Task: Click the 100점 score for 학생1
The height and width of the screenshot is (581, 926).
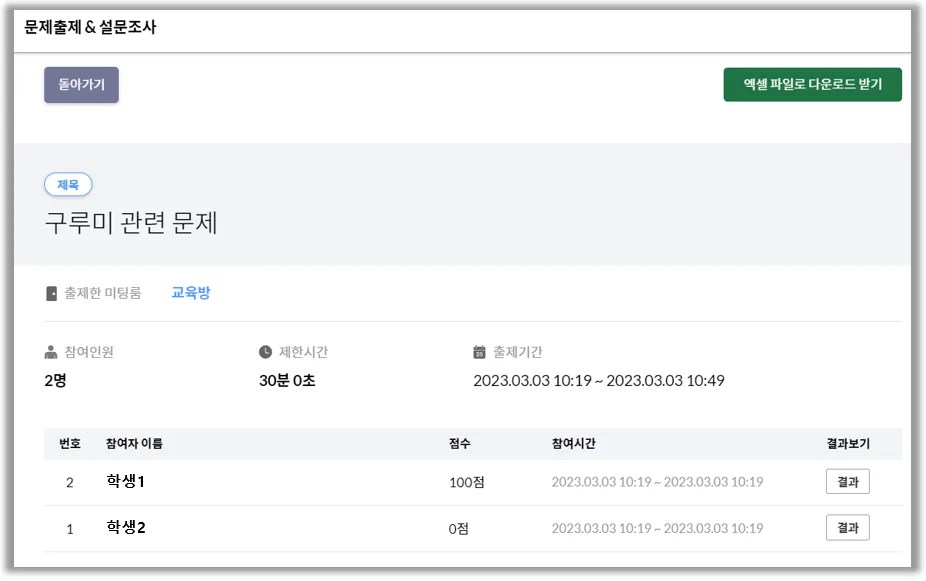Action: [x=466, y=482]
